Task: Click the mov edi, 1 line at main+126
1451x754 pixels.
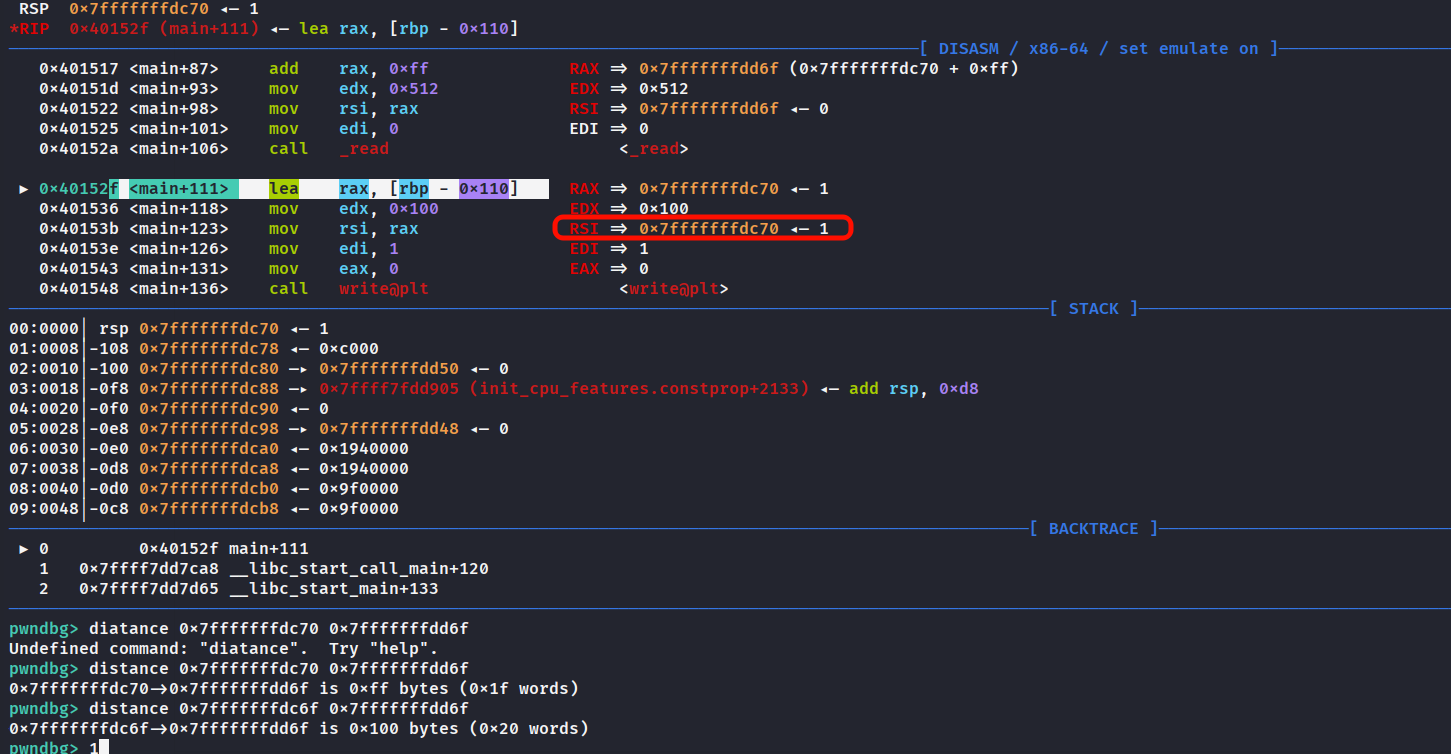Action: point(219,248)
